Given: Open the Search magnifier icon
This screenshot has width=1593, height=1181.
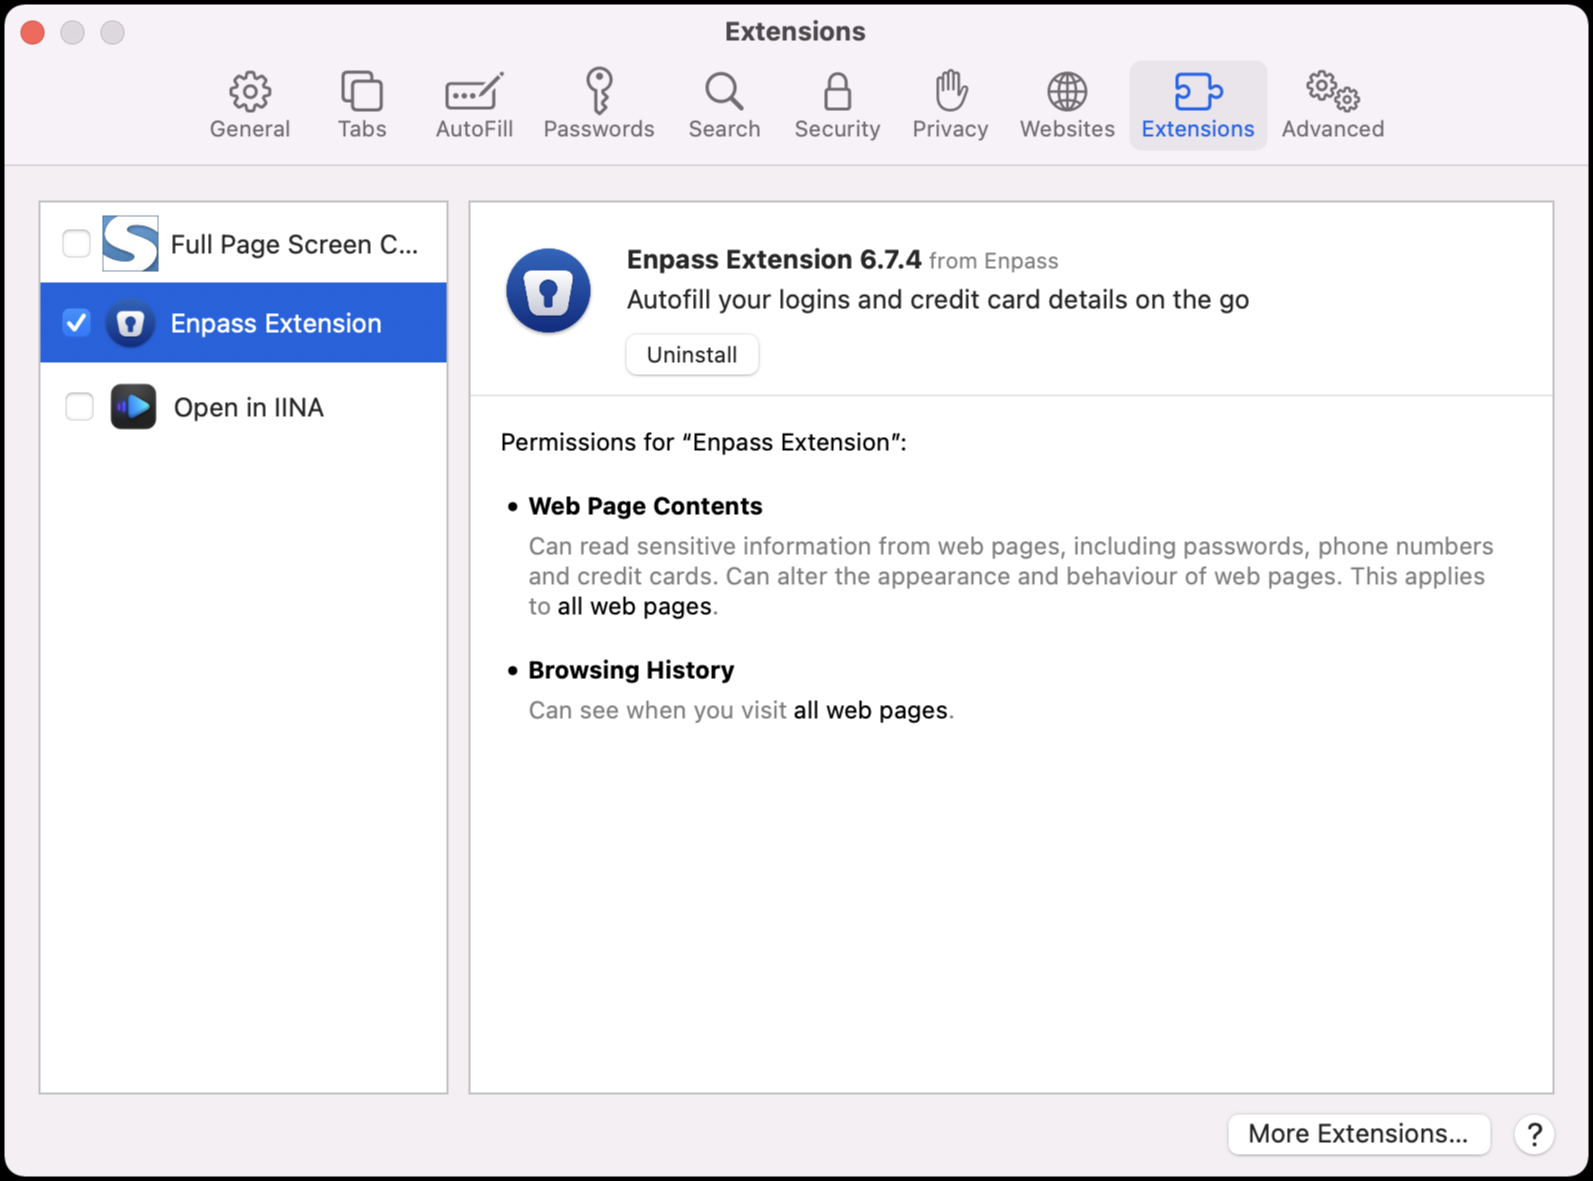Looking at the screenshot, I should point(724,92).
